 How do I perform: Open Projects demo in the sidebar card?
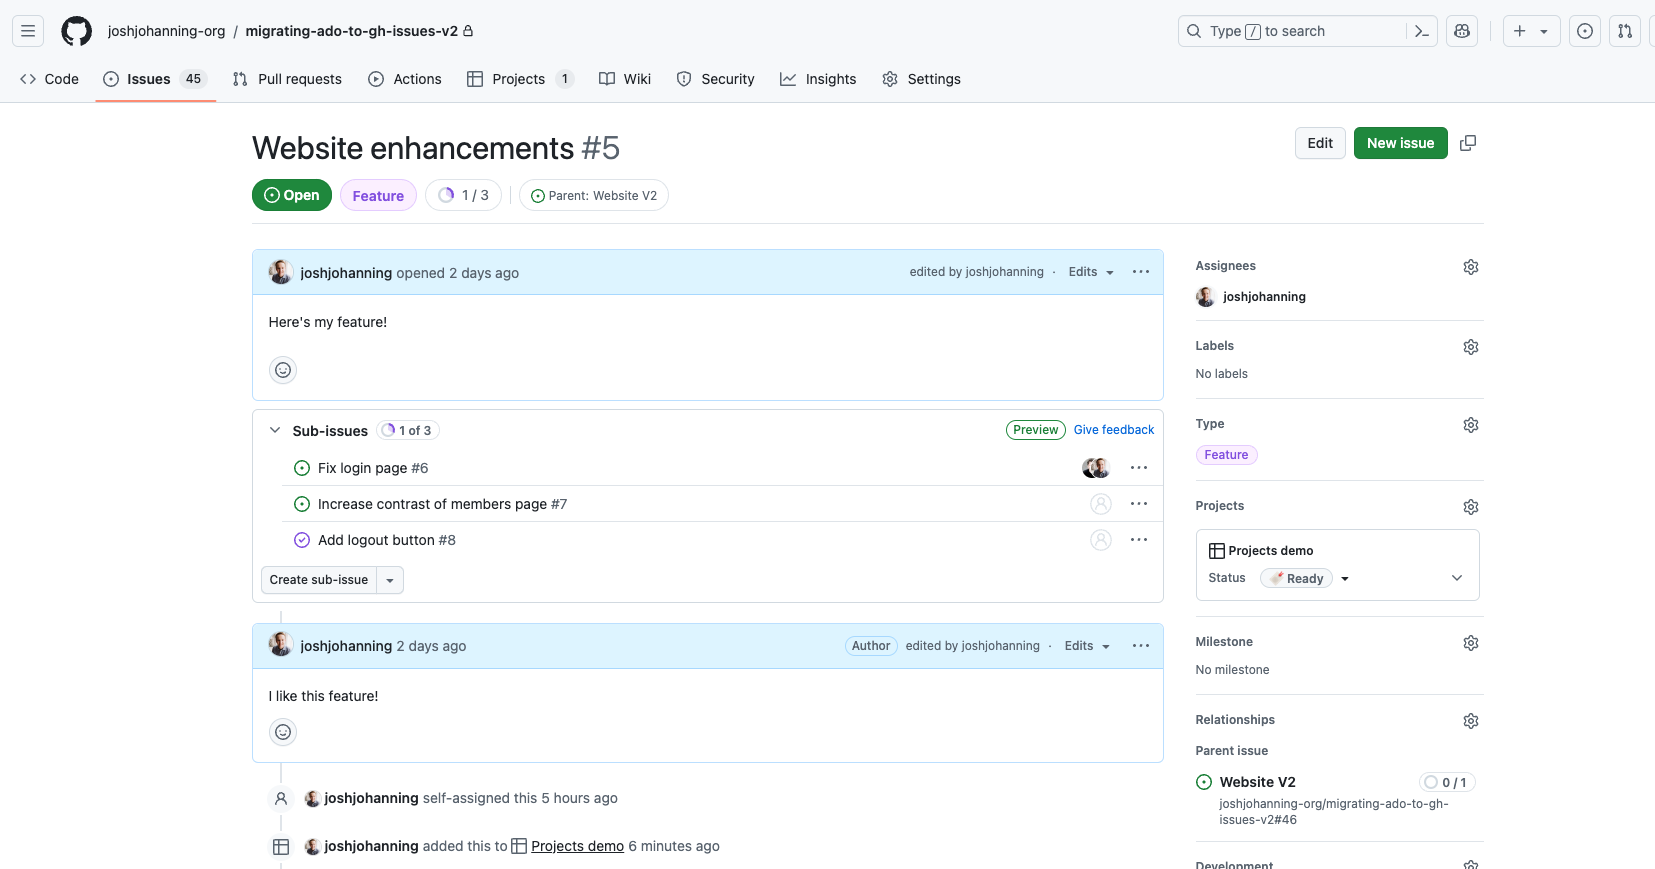coord(1271,551)
